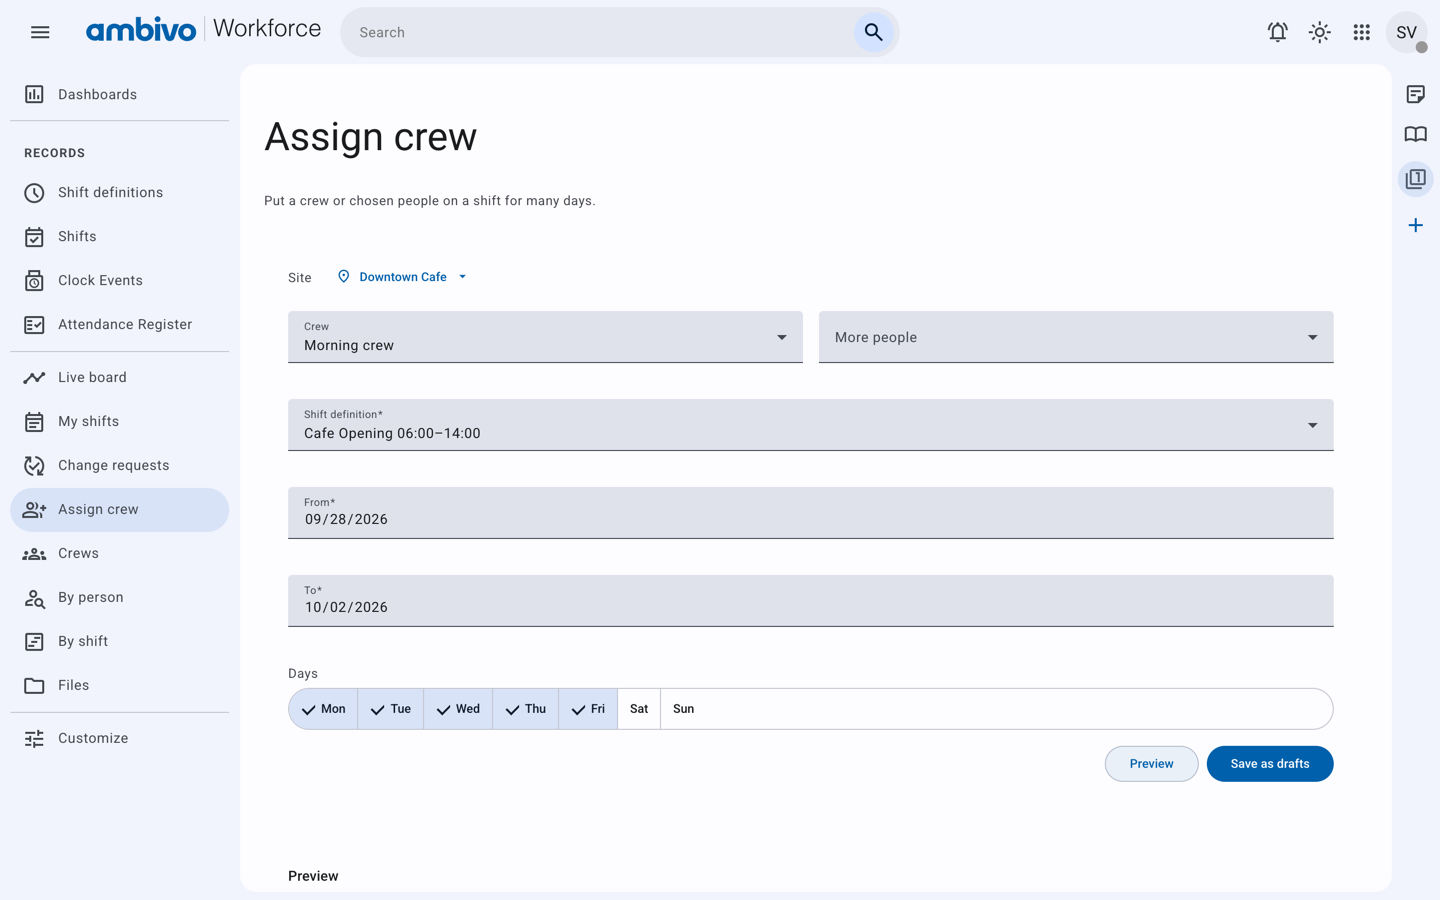Viewport: 1440px width, 900px height.
Task: Click the Shifts calendar-check icon
Action: point(34,236)
